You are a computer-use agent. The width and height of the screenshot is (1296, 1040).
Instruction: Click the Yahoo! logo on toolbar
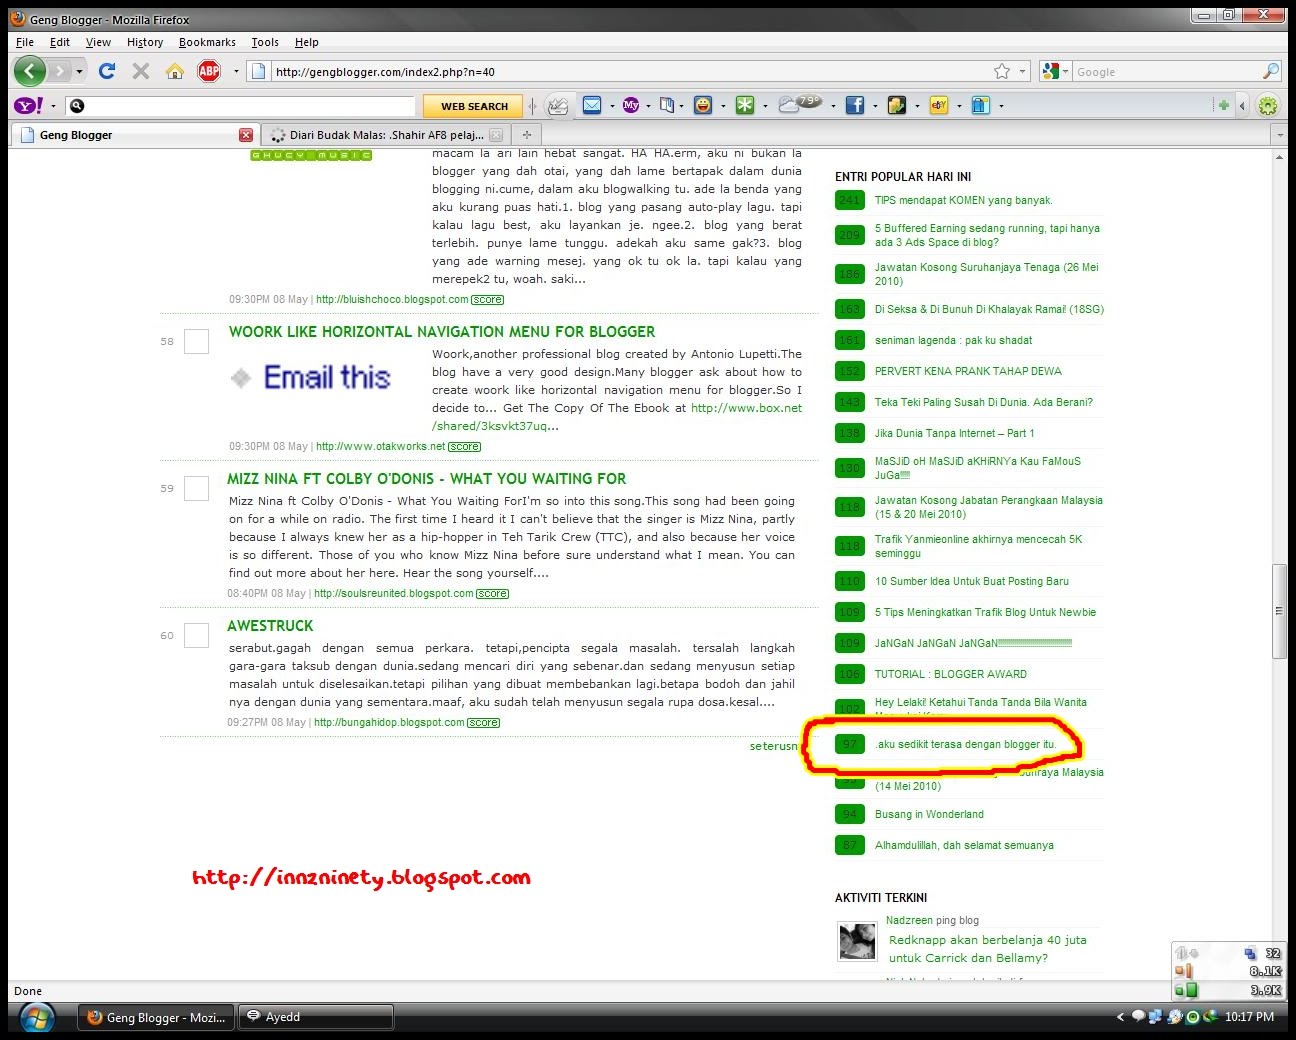click(x=29, y=105)
